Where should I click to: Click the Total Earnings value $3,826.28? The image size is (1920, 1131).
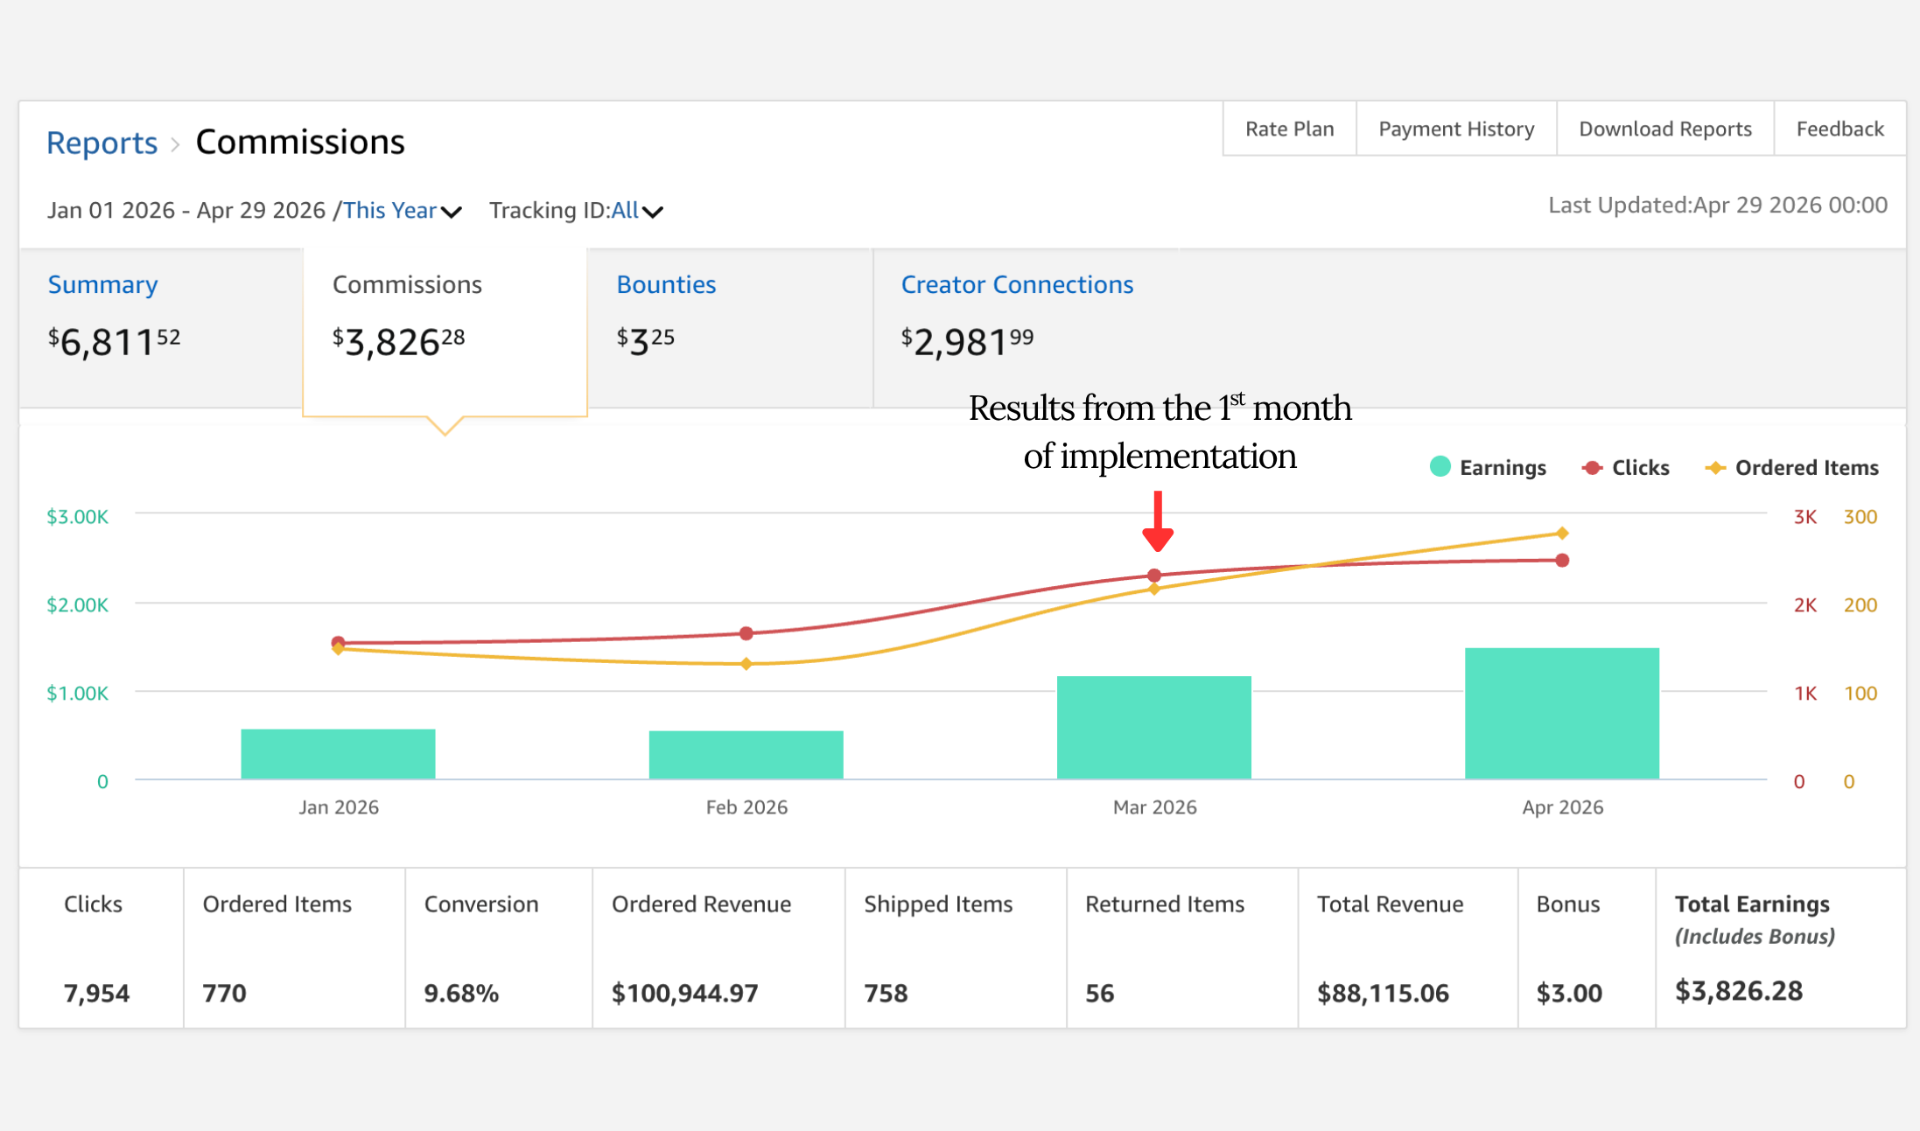[x=1739, y=991]
